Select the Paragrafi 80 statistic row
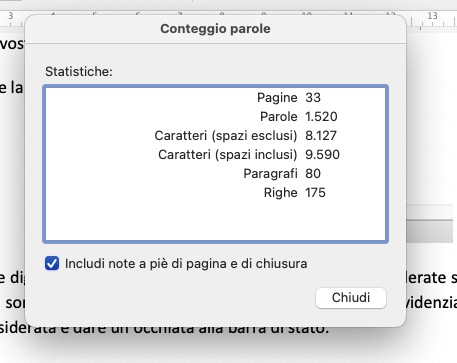 pyautogui.click(x=216, y=174)
